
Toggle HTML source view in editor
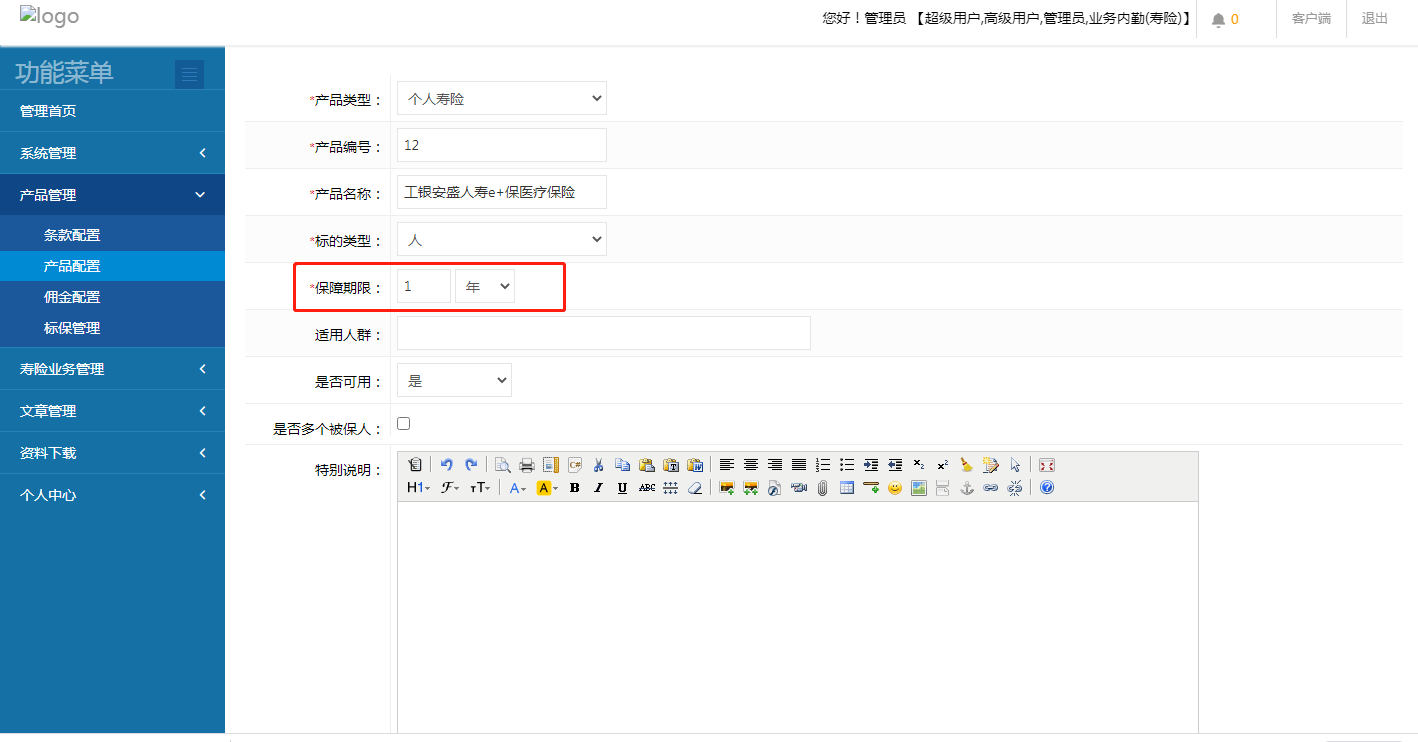[x=415, y=465]
